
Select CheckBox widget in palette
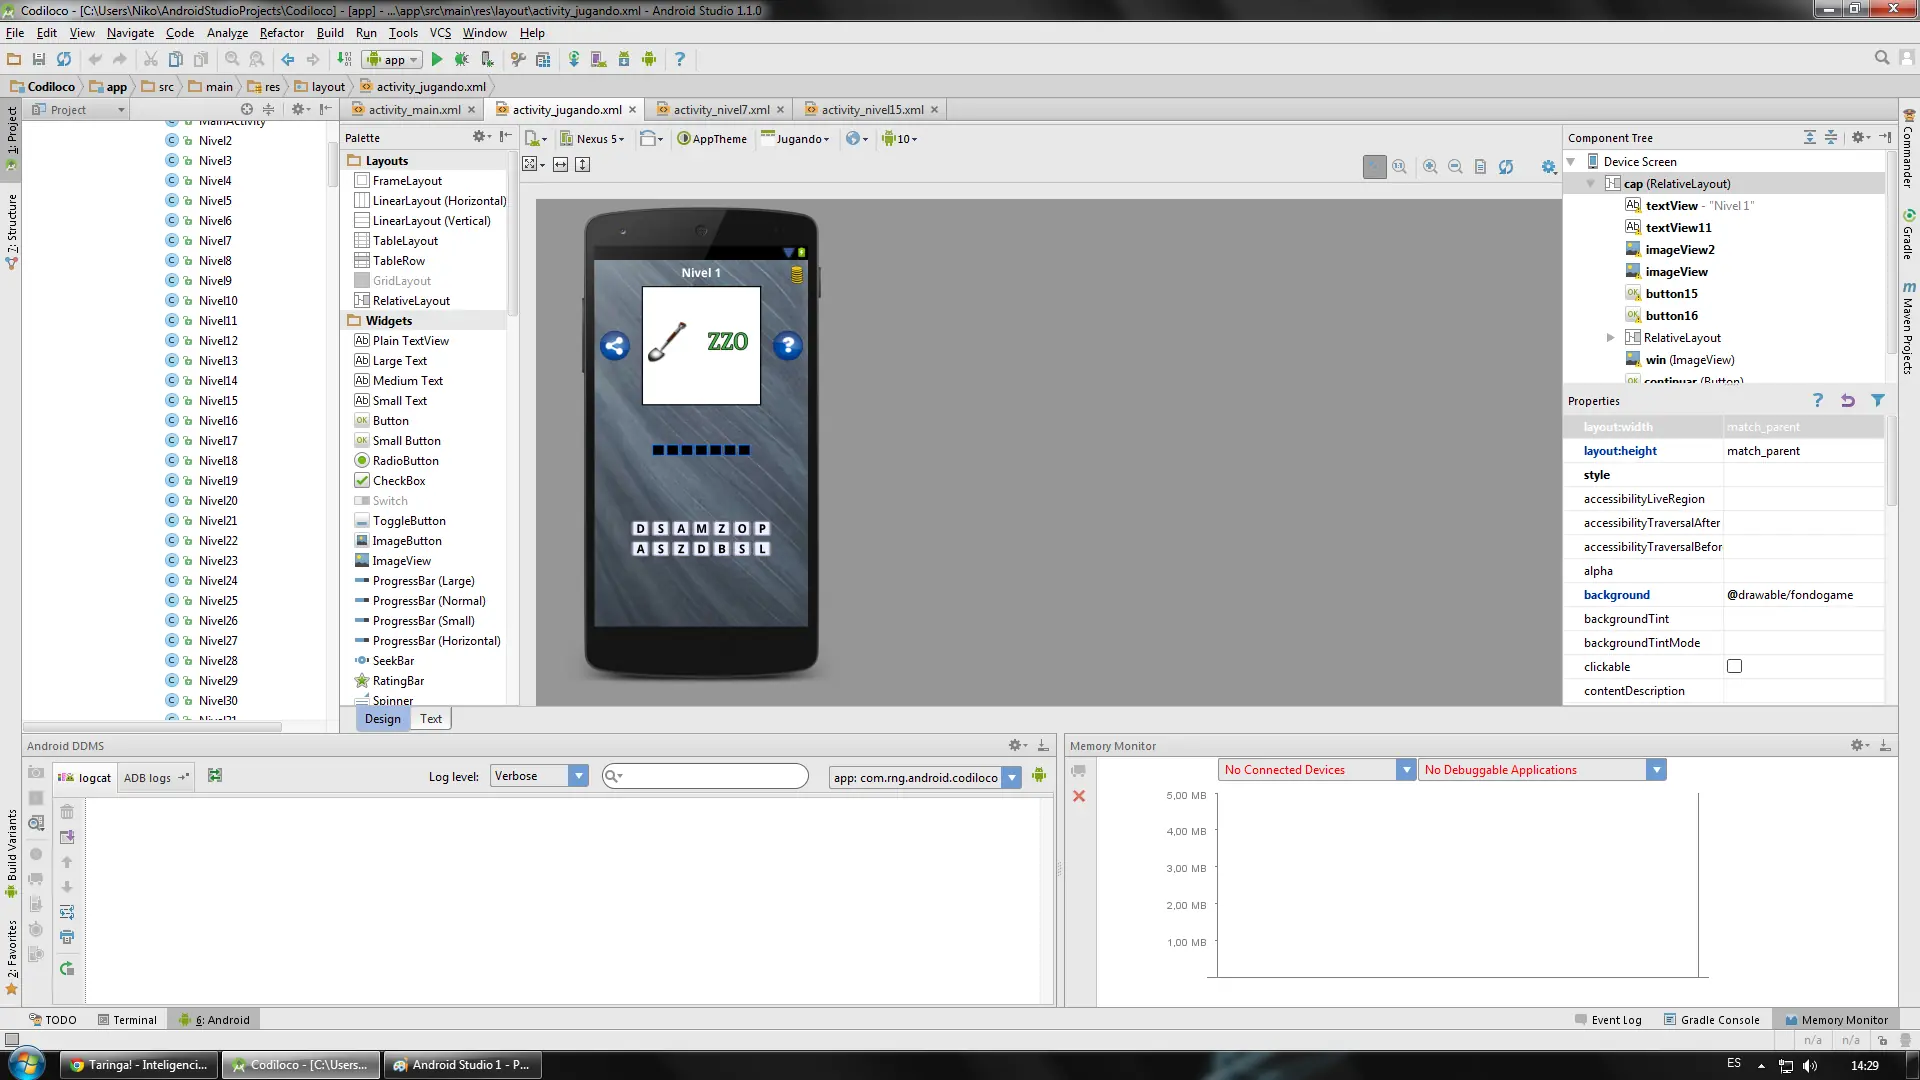click(x=399, y=481)
